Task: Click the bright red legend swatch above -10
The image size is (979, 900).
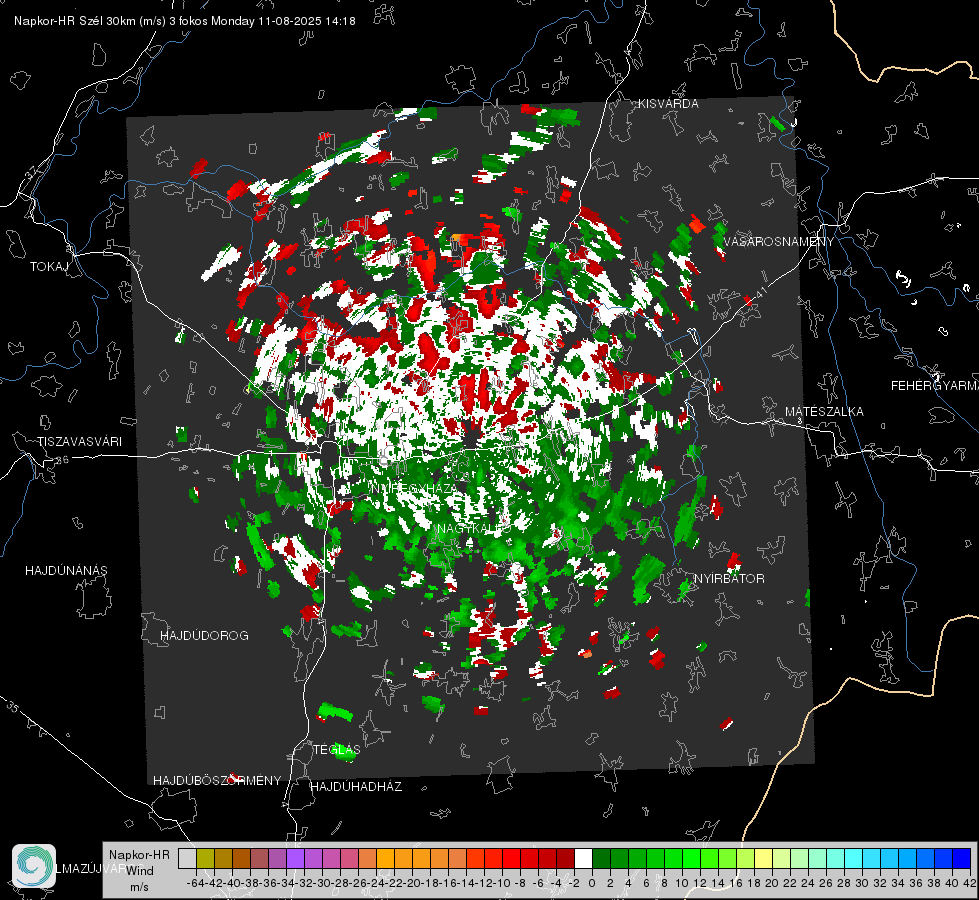Action: (x=511, y=859)
